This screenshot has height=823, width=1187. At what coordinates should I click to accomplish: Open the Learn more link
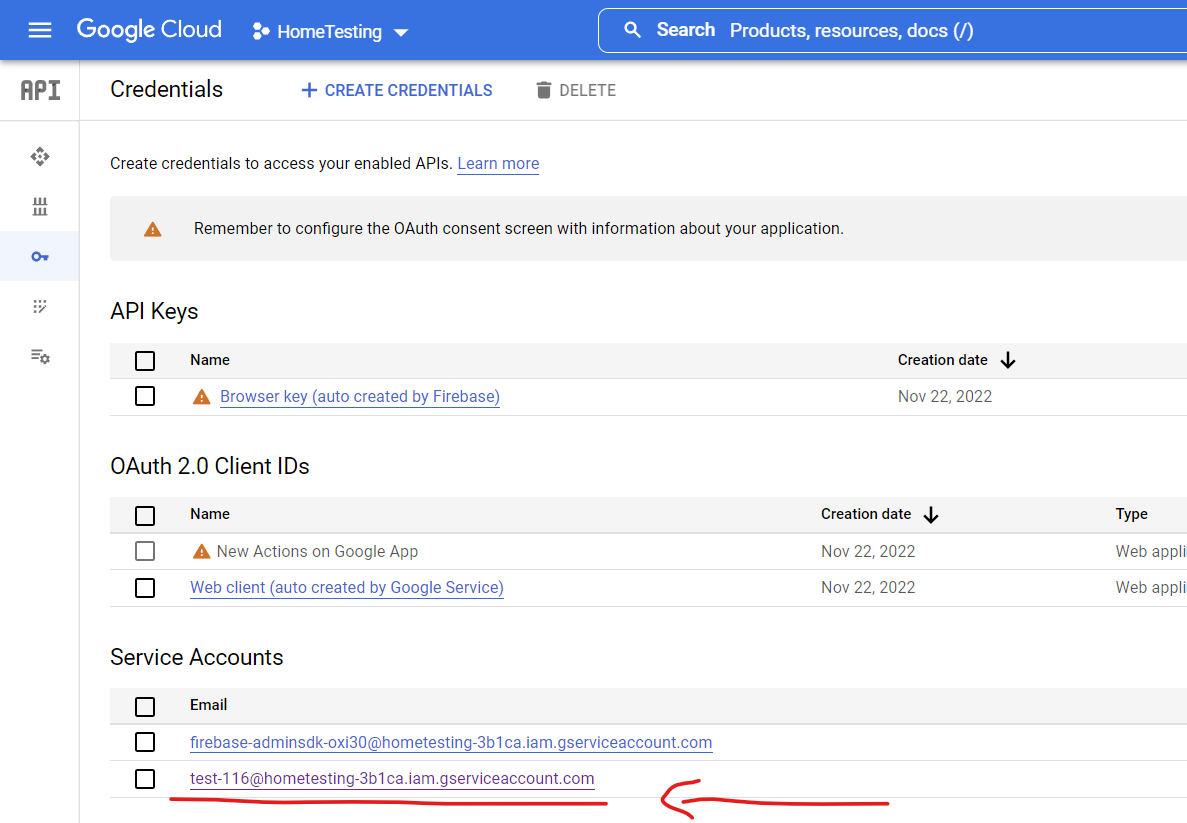click(x=498, y=164)
